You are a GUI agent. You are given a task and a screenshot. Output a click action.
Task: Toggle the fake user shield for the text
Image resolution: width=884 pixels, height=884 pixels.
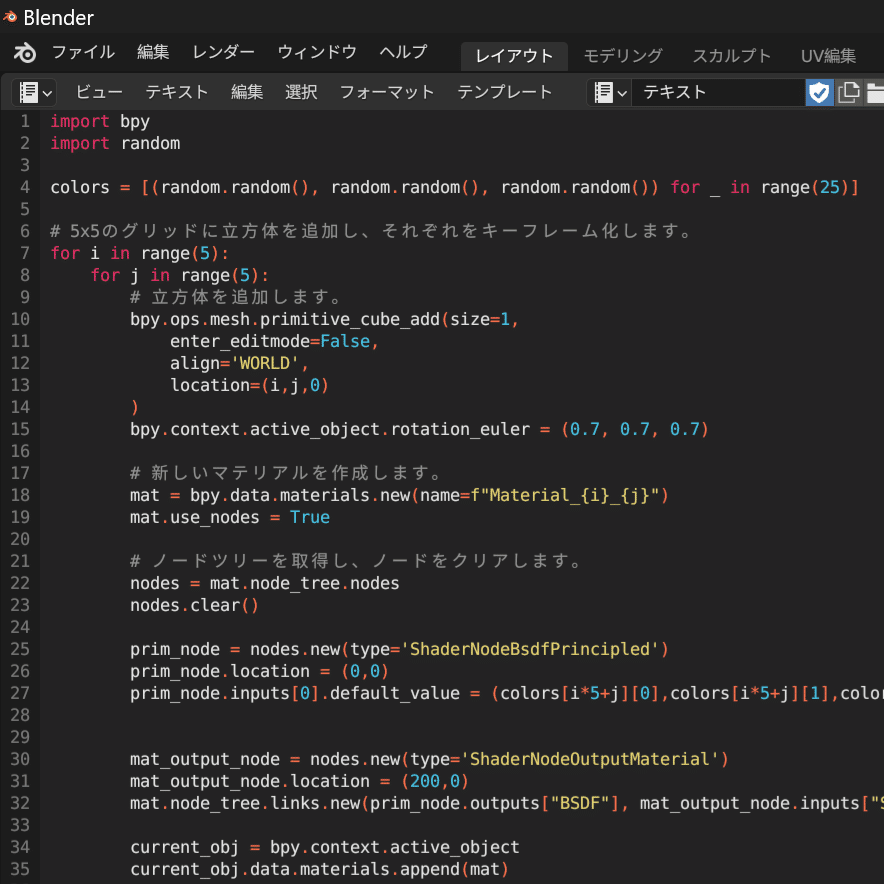click(x=821, y=92)
